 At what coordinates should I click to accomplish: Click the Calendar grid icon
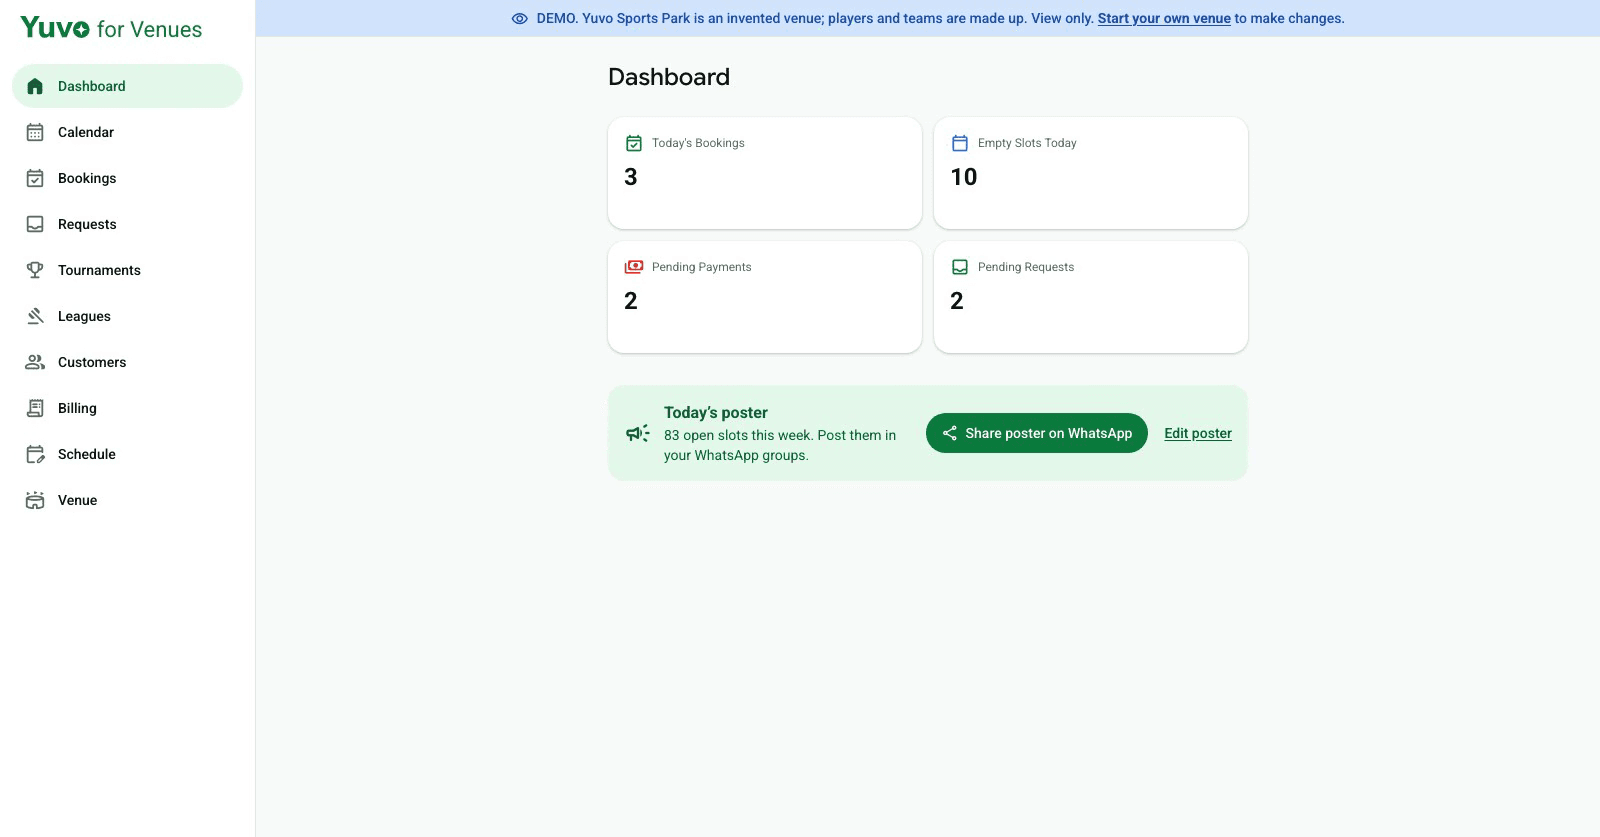click(35, 132)
